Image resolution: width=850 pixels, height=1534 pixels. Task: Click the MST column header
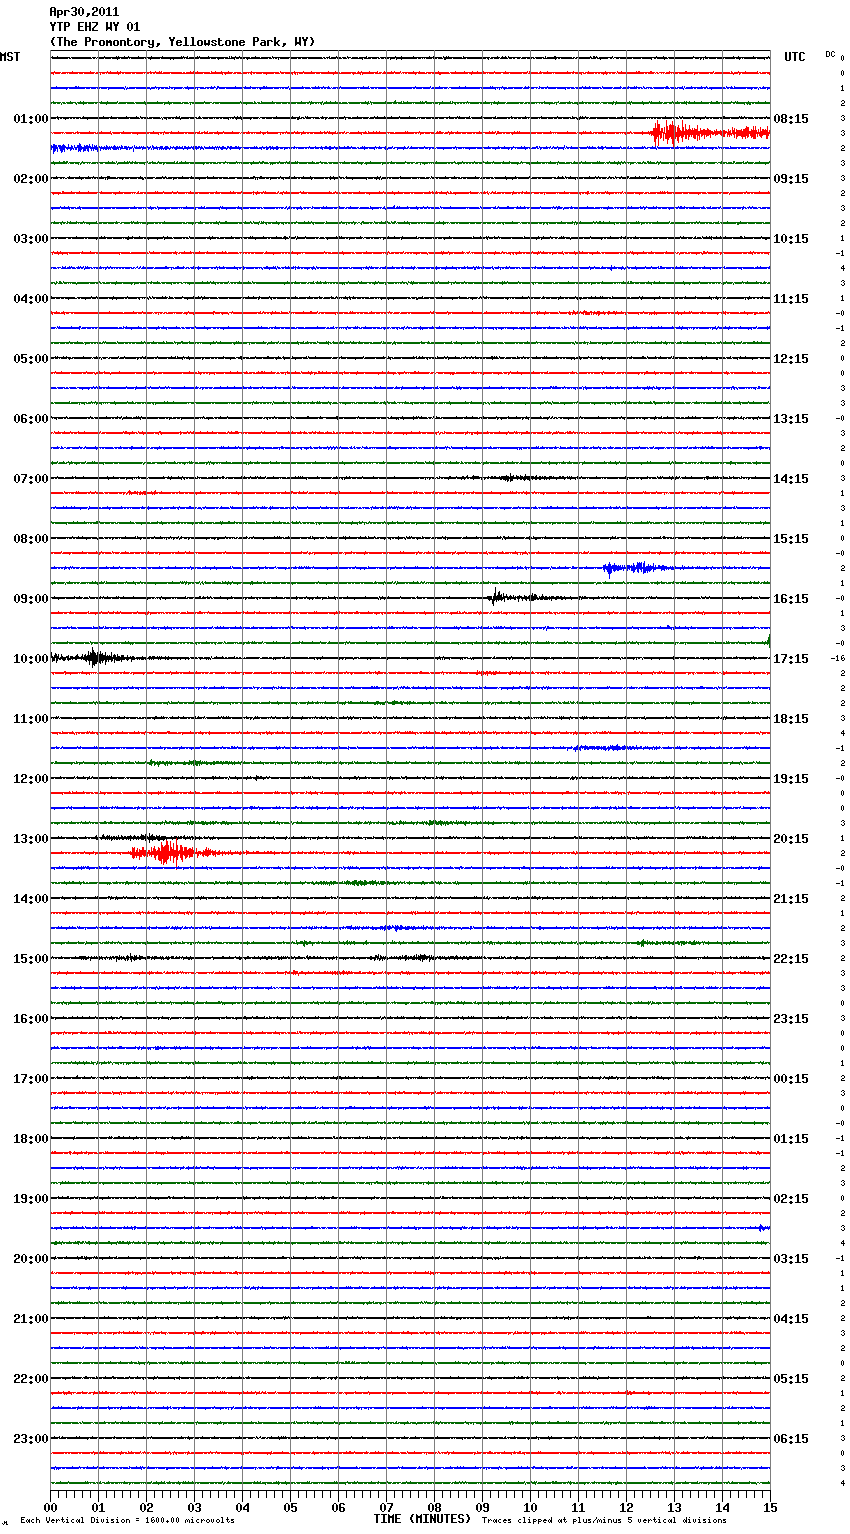coord(10,57)
